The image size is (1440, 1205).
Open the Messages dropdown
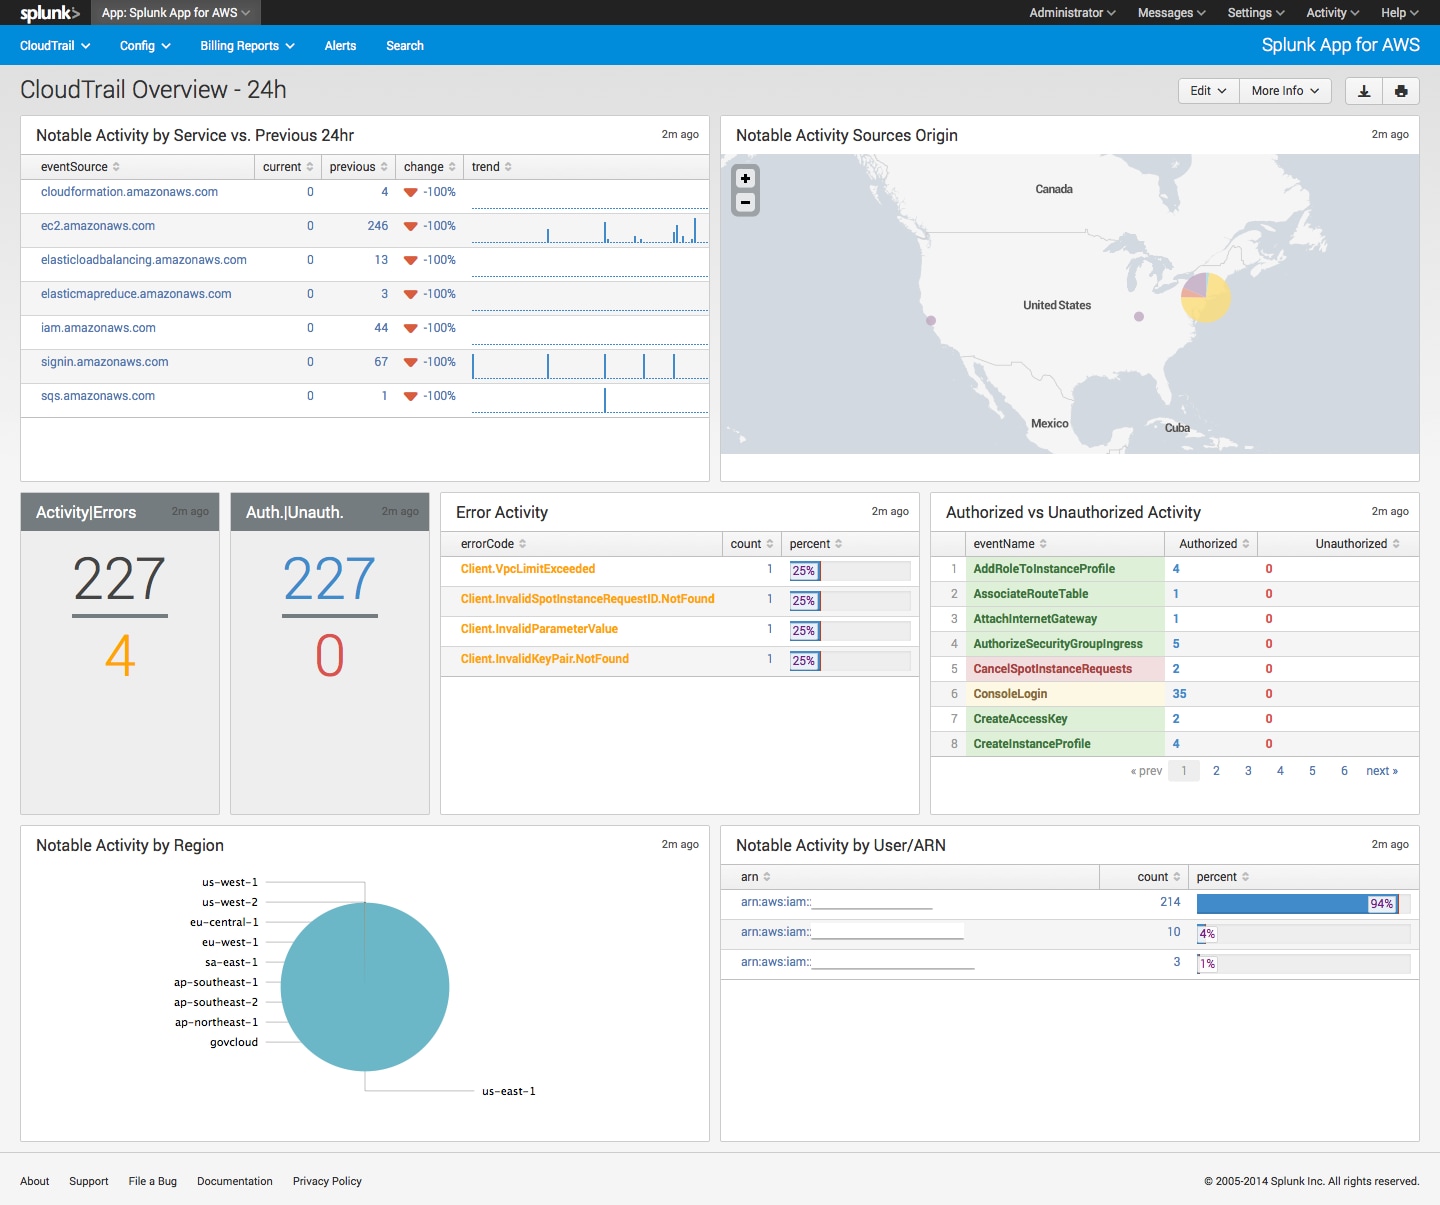[x=1171, y=13]
